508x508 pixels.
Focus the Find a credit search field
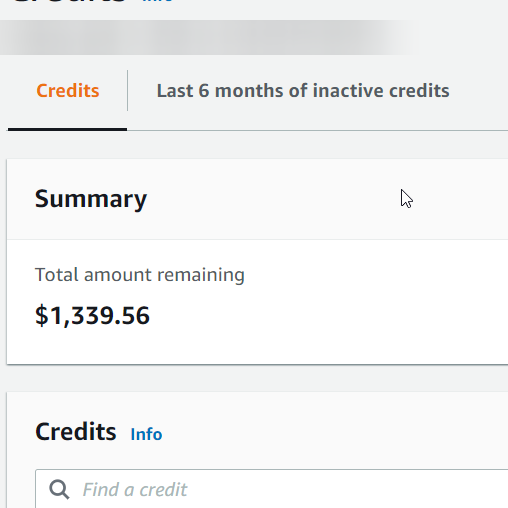click(272, 489)
